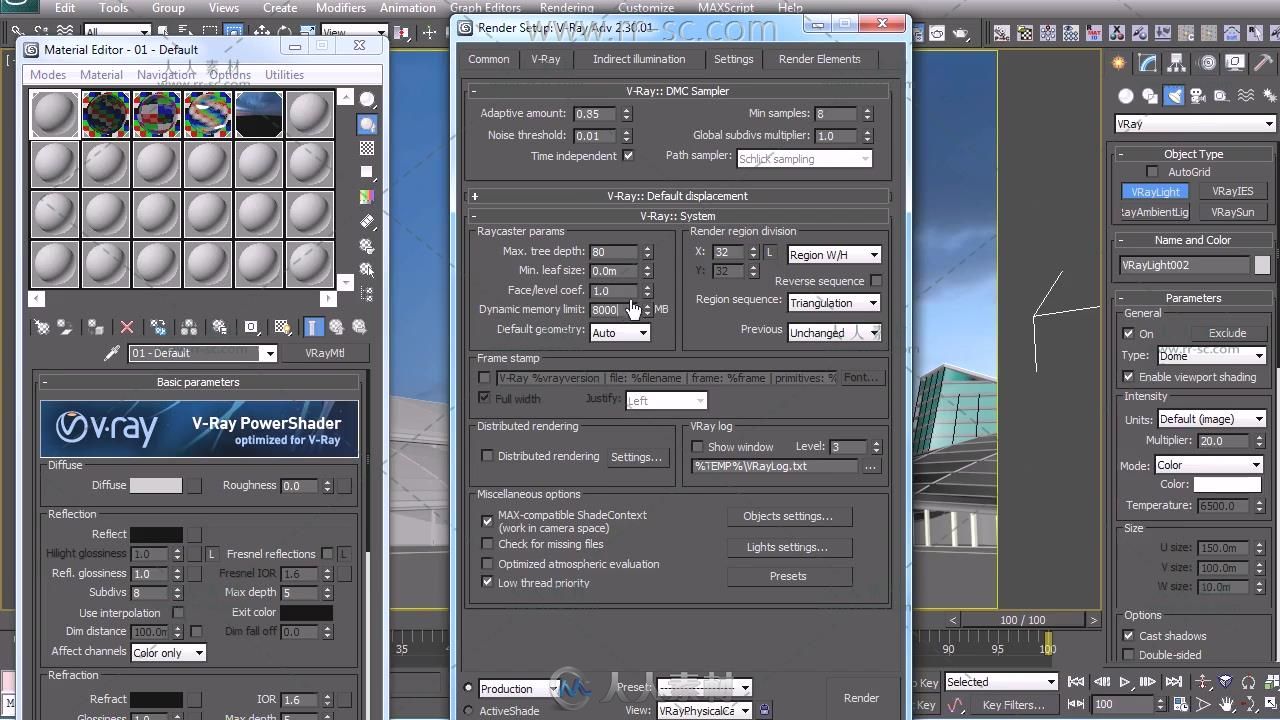Viewport: 1280px width, 720px height.
Task: Open the Previous Unchanged dropdown
Action: [x=834, y=333]
